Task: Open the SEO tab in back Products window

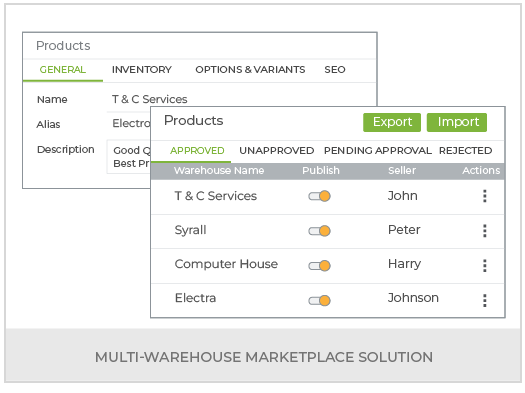Action: tap(335, 70)
